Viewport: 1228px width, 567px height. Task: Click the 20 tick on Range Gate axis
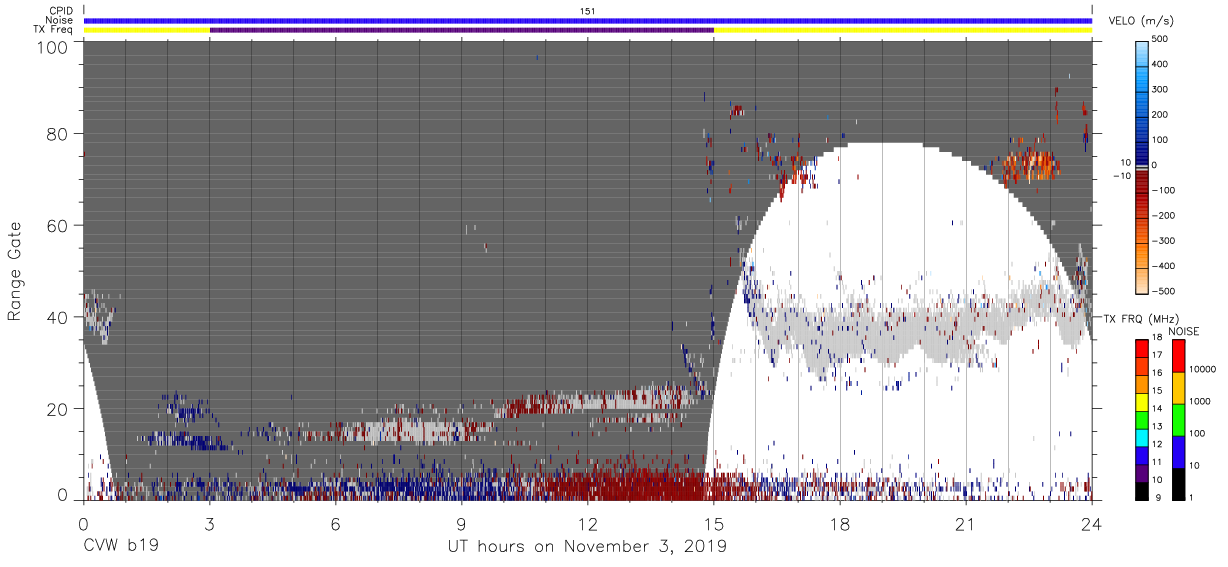coord(57,408)
